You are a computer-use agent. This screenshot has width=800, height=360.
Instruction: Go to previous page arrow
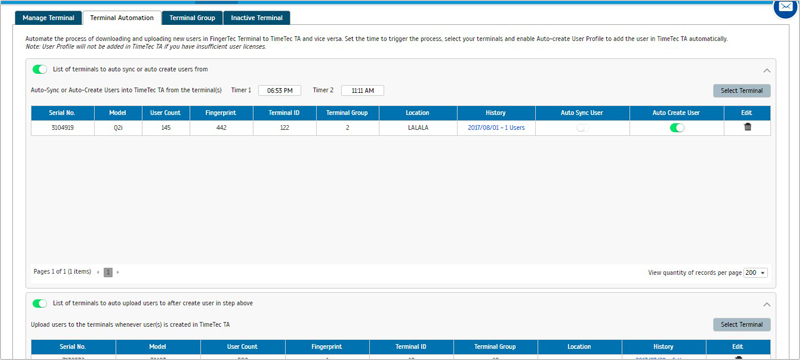pos(97,272)
